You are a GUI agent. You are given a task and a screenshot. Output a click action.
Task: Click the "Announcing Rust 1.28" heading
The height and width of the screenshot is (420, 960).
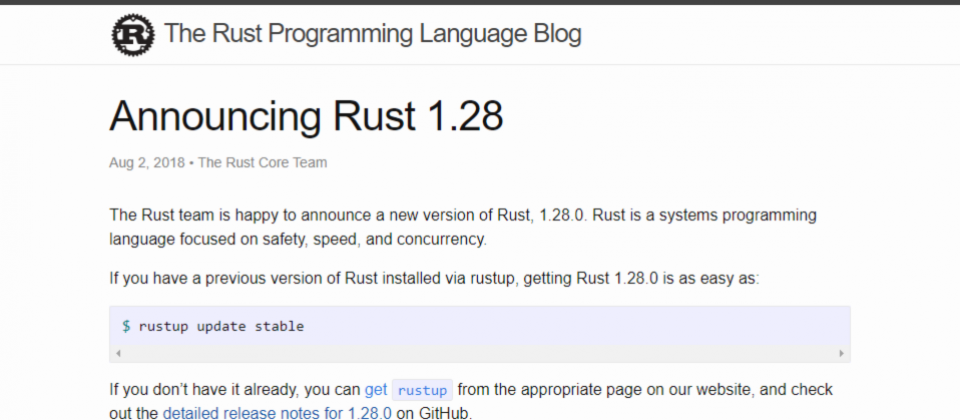[x=306, y=116]
